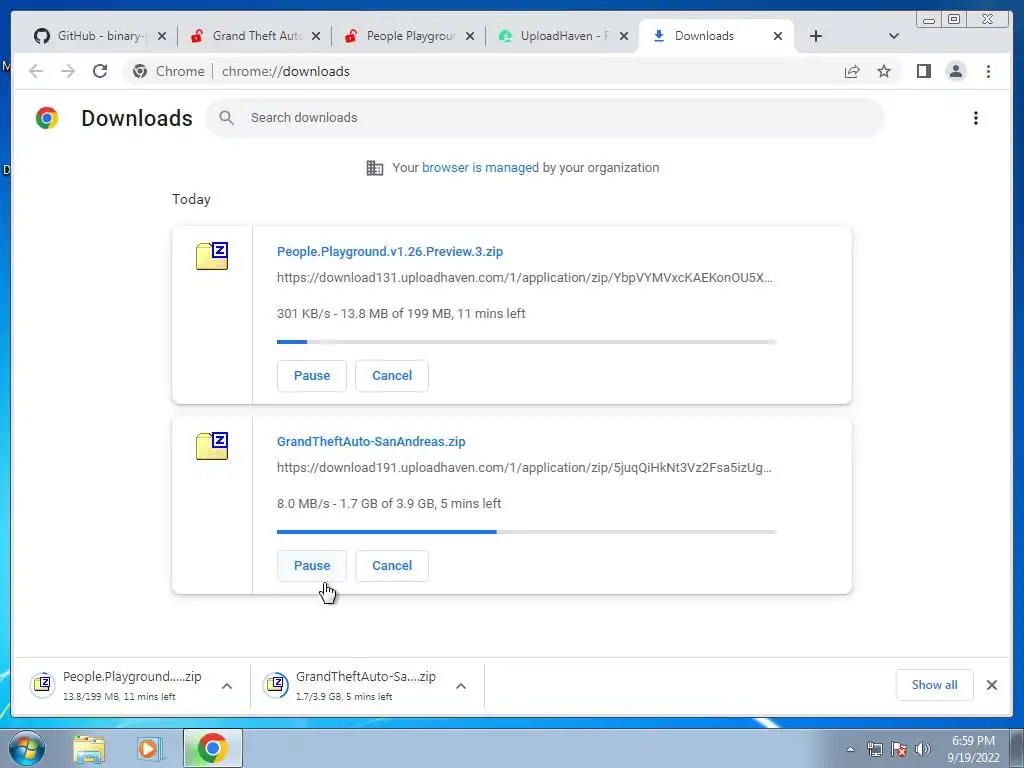Click the taskbar clock showing 6:59 PM
Viewport: 1024px width, 768px height.
[973, 749]
